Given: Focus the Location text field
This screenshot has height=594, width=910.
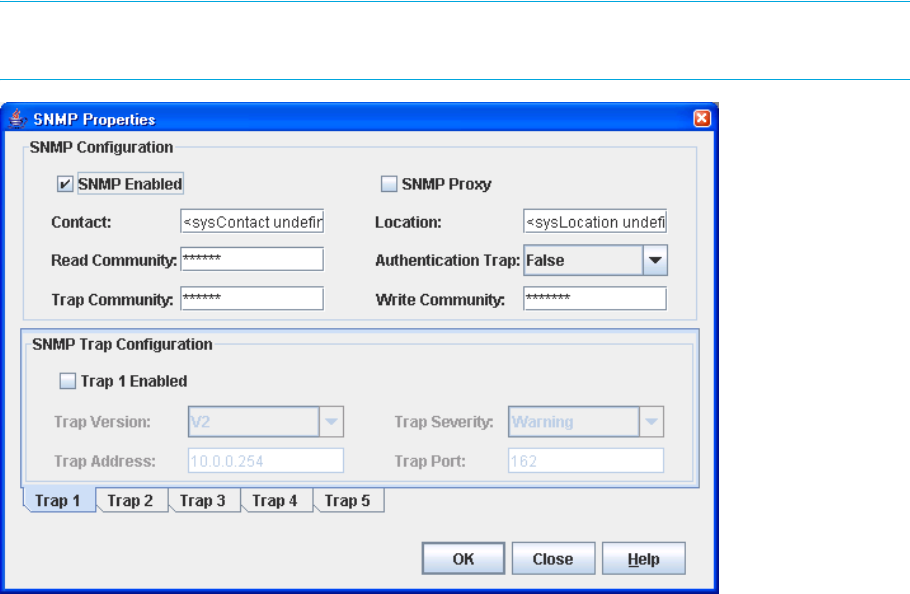Looking at the screenshot, I should (595, 222).
